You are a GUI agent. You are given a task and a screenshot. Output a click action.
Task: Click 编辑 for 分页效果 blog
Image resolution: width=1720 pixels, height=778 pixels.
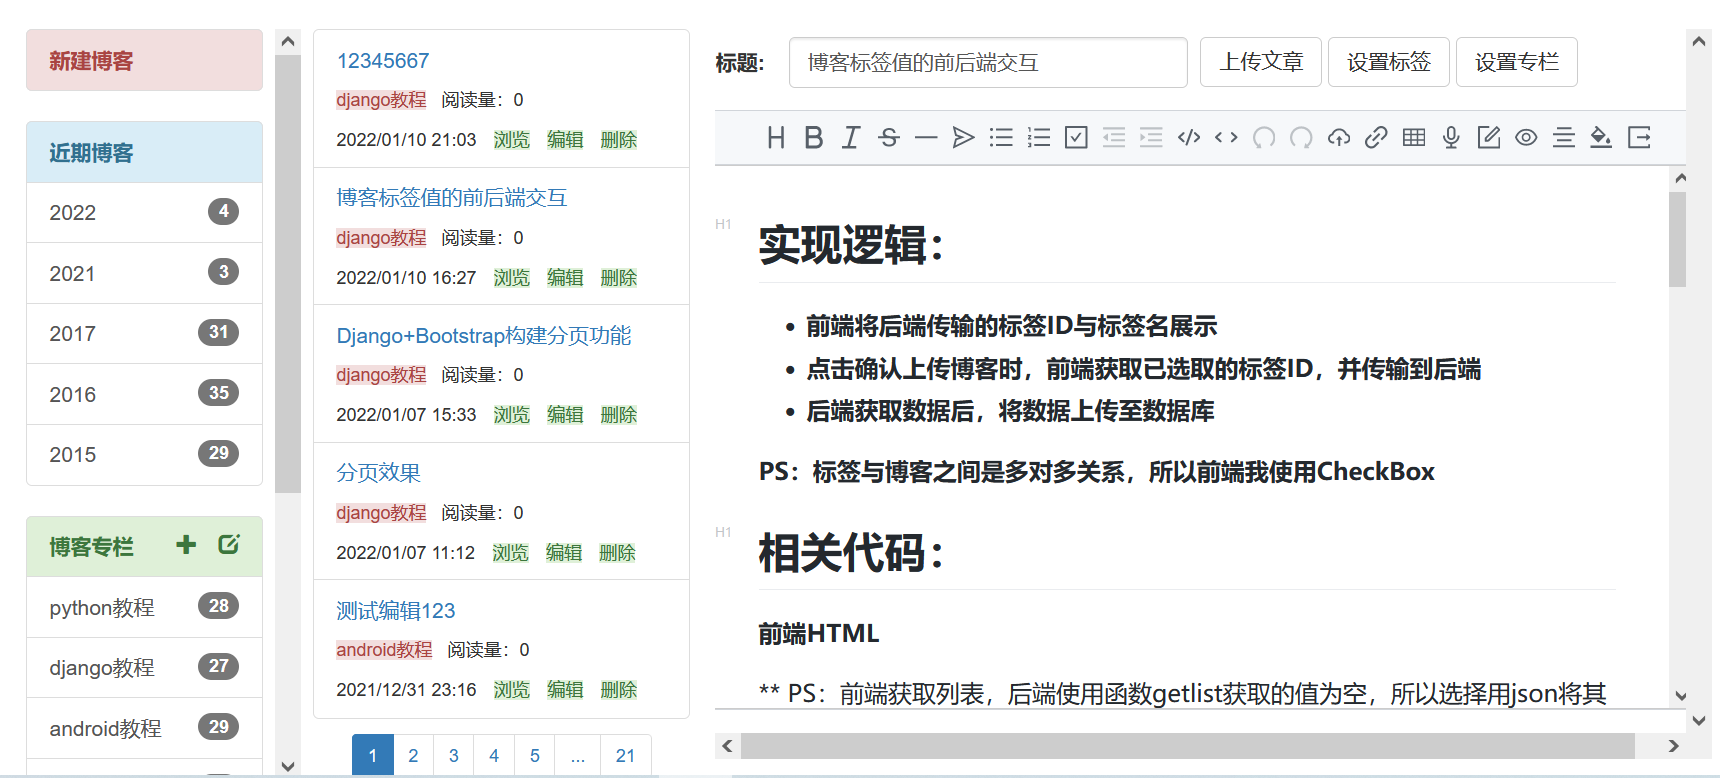(x=564, y=553)
